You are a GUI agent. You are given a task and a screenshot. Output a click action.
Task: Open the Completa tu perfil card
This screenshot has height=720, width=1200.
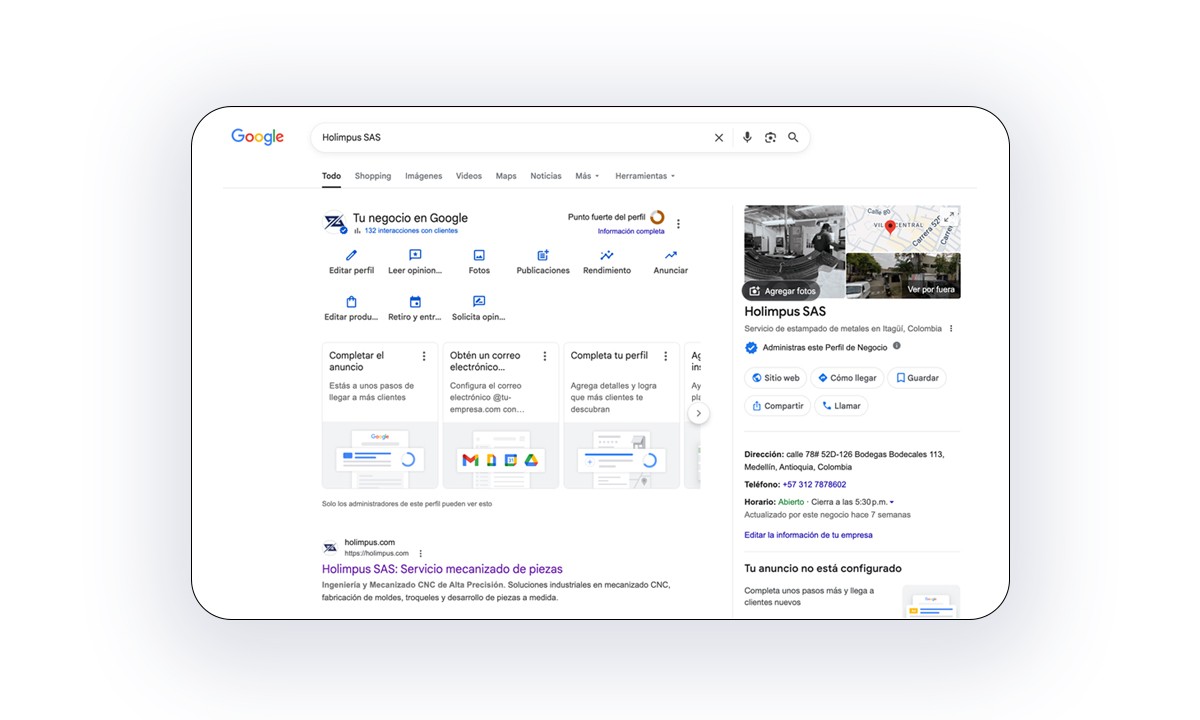click(622, 415)
